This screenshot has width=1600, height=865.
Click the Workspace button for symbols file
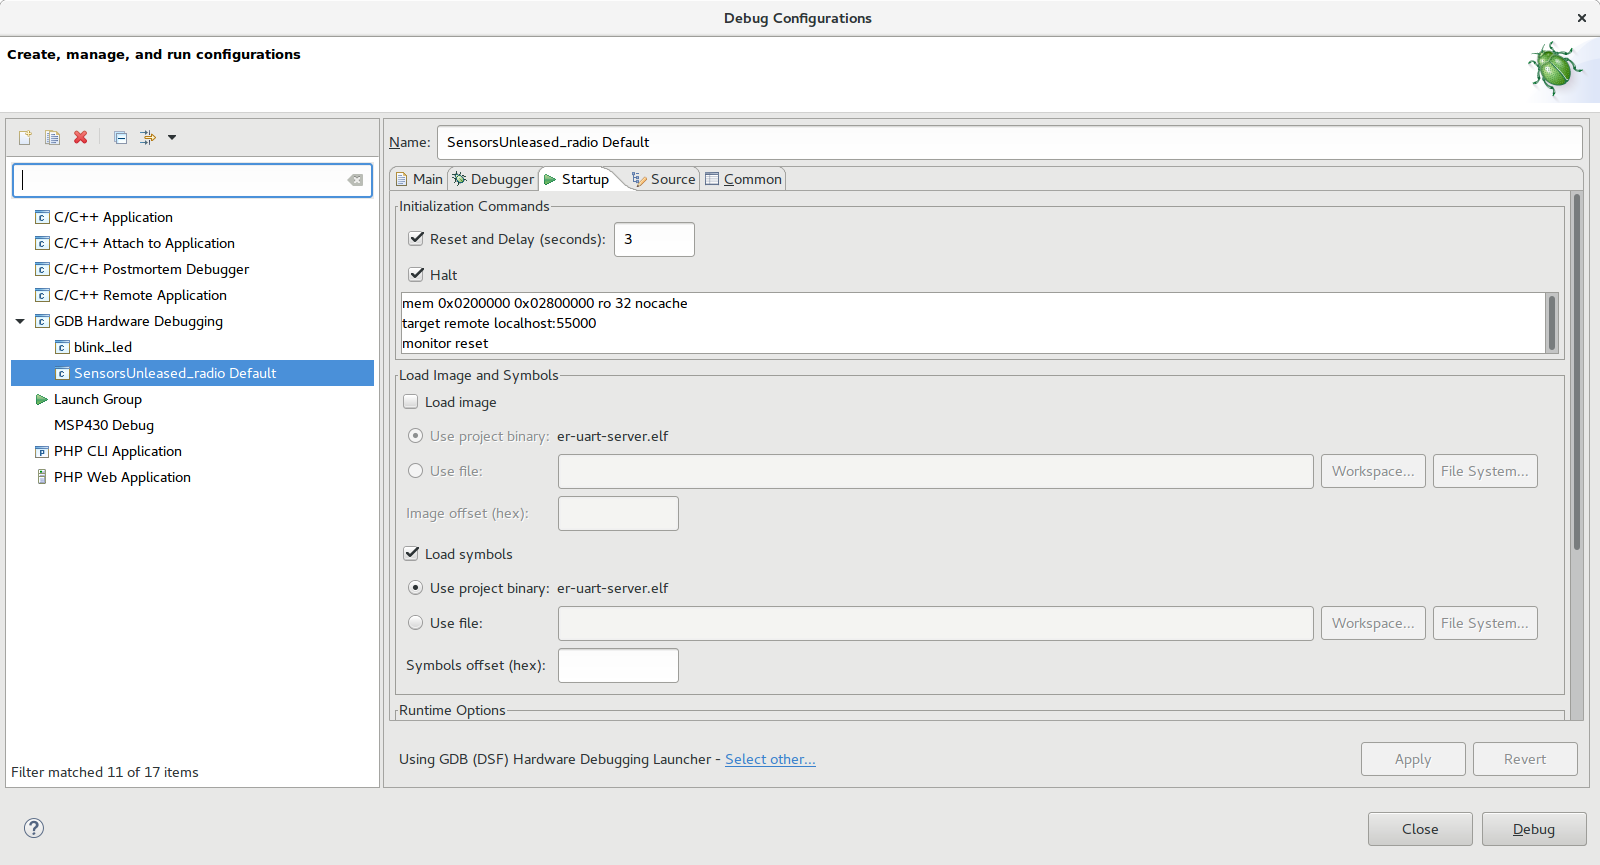coord(1373,623)
